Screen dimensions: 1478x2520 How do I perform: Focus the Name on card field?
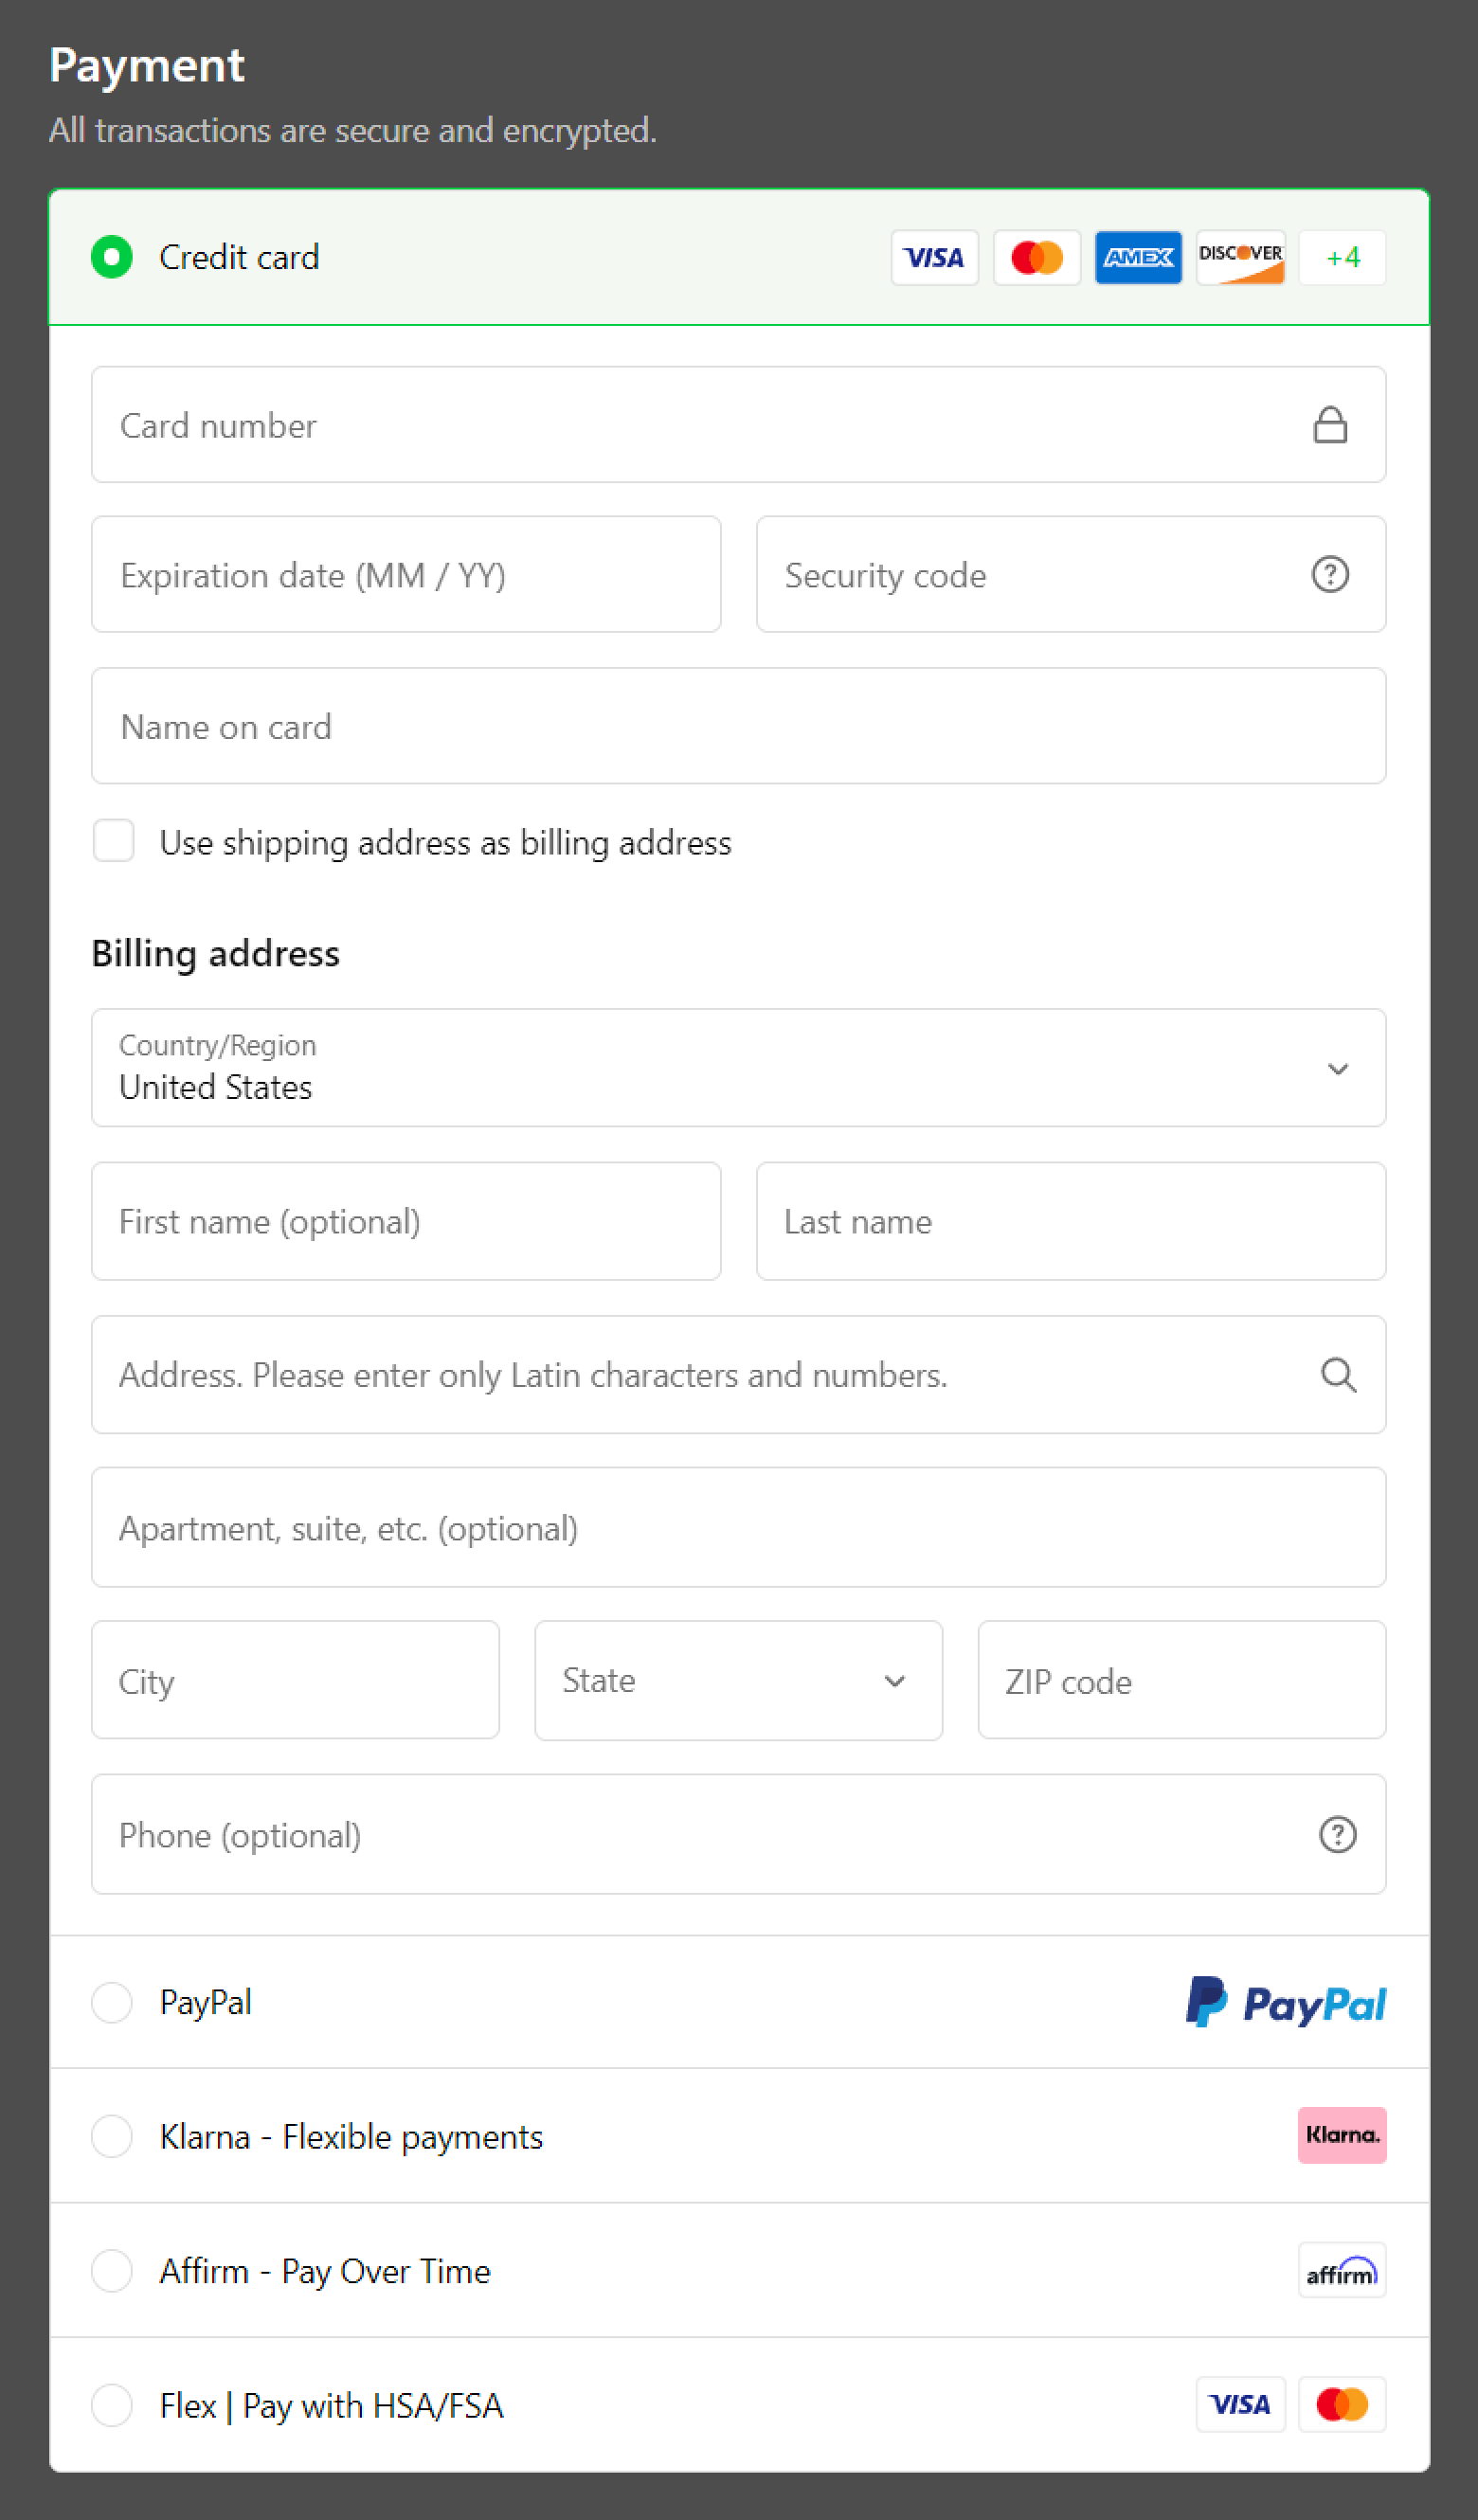738,726
